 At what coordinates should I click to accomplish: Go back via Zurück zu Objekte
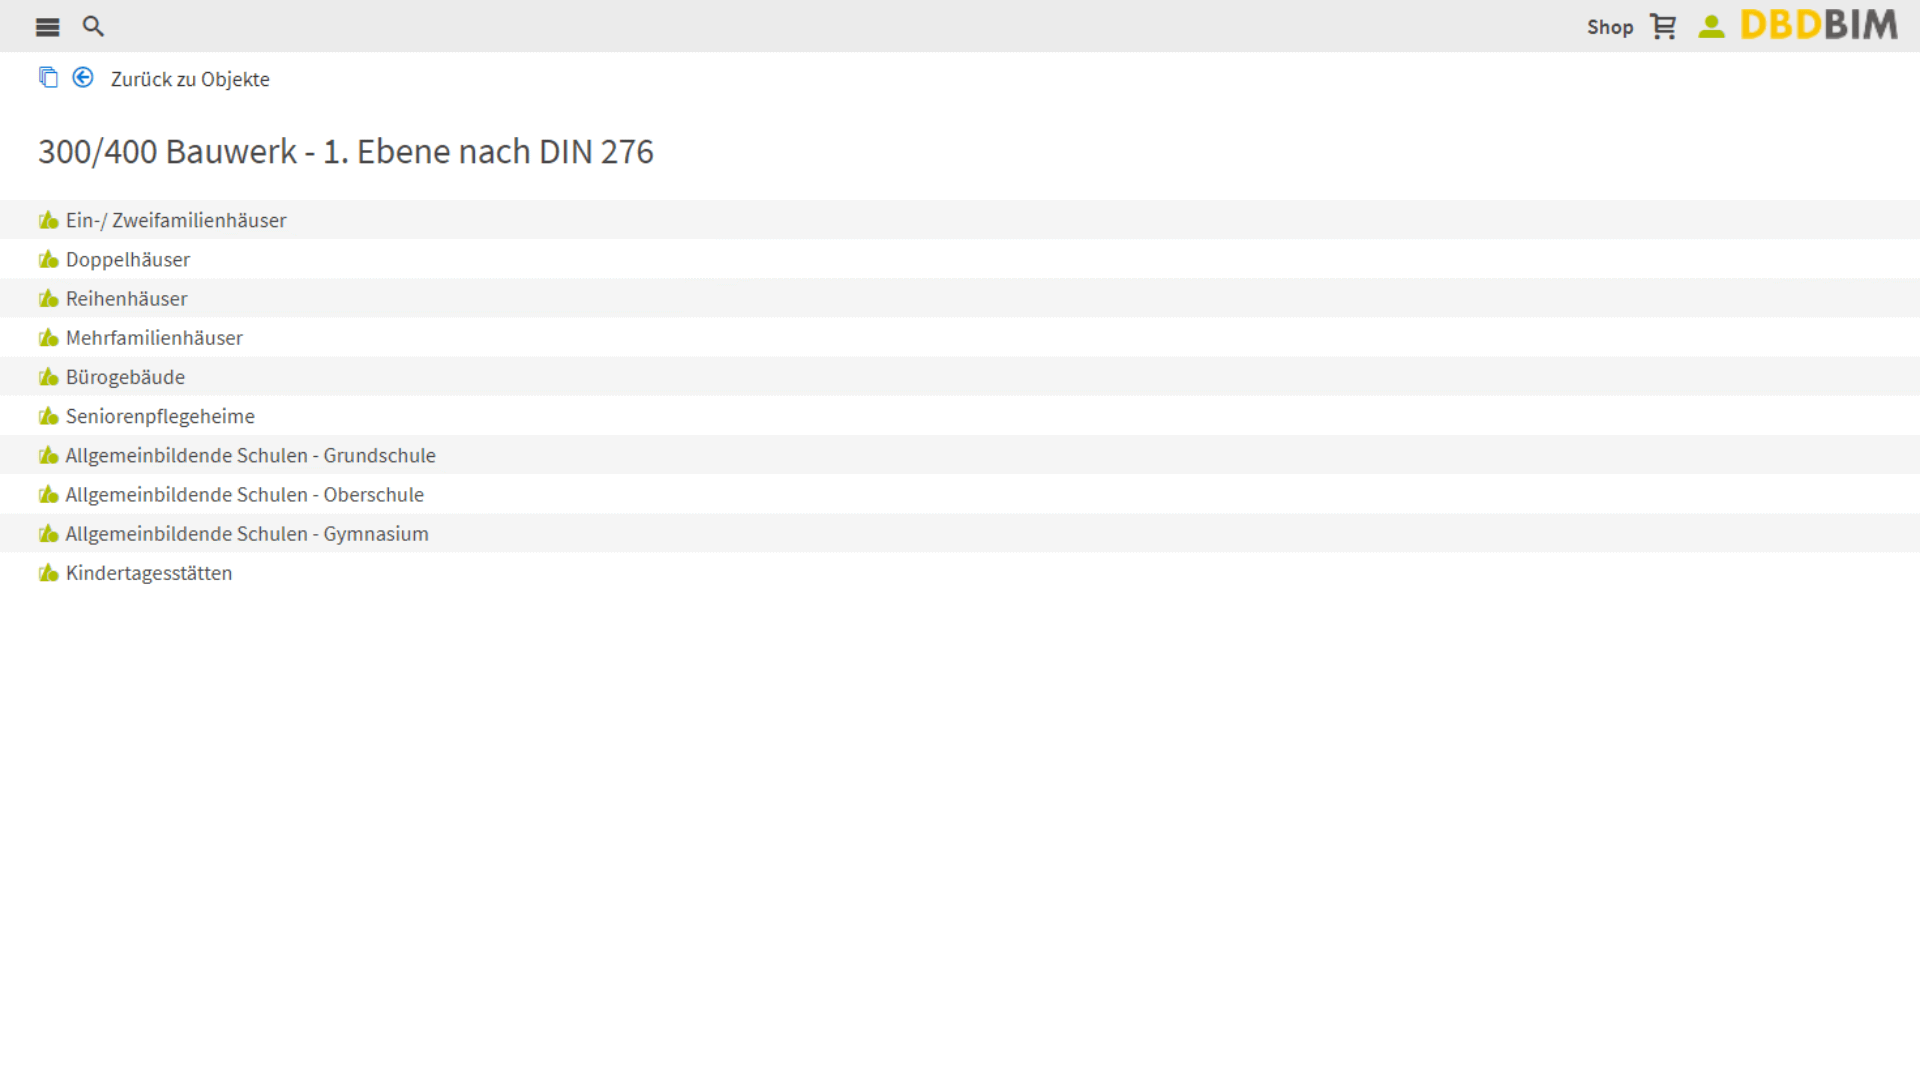(190, 79)
